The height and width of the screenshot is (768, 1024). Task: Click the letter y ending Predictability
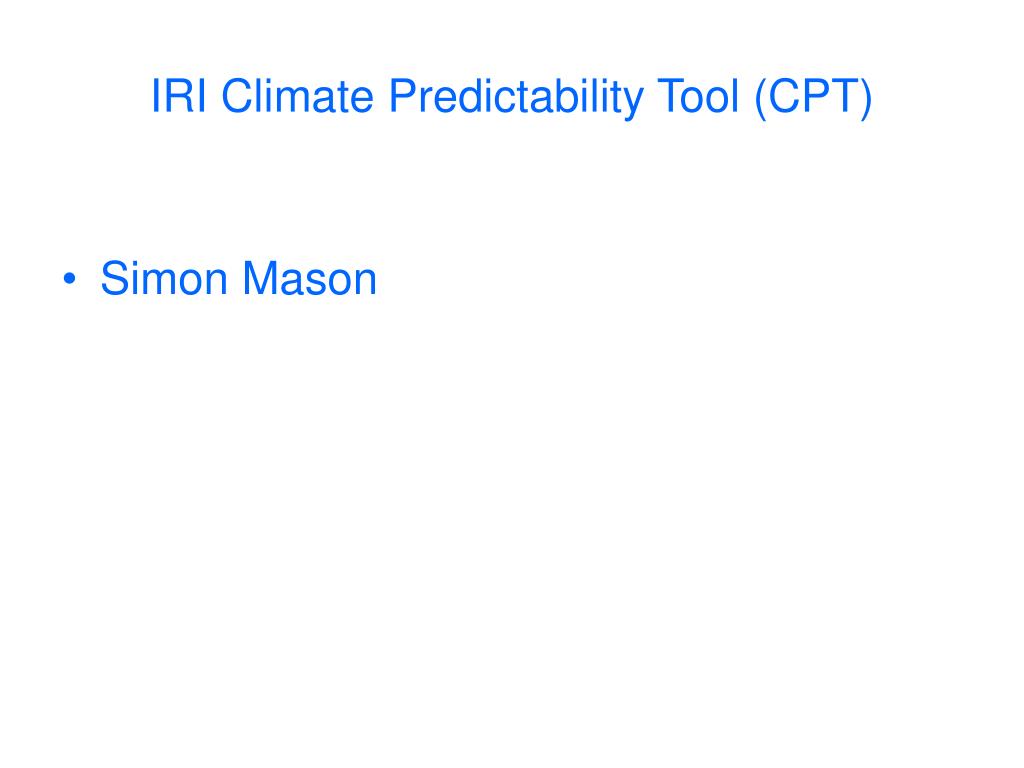pos(633,104)
